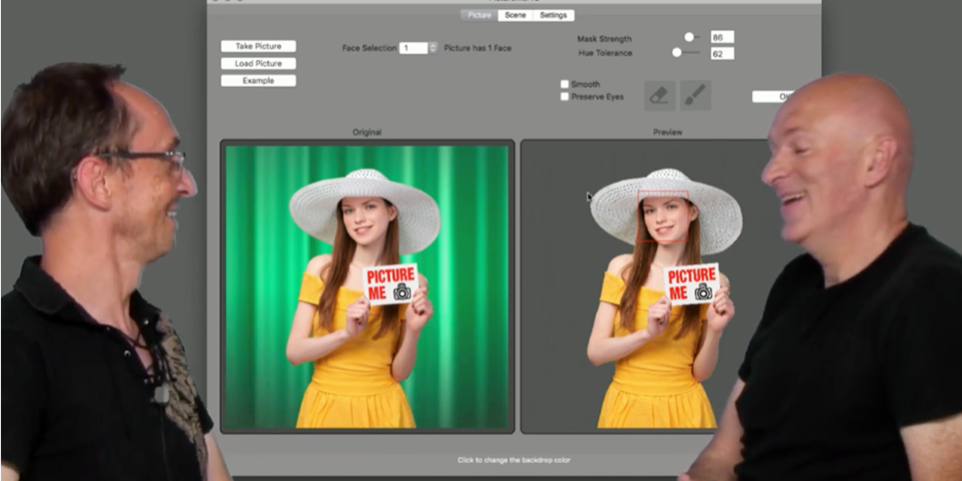Select the Paintbrush tool icon
The height and width of the screenshot is (481, 962).
click(695, 95)
